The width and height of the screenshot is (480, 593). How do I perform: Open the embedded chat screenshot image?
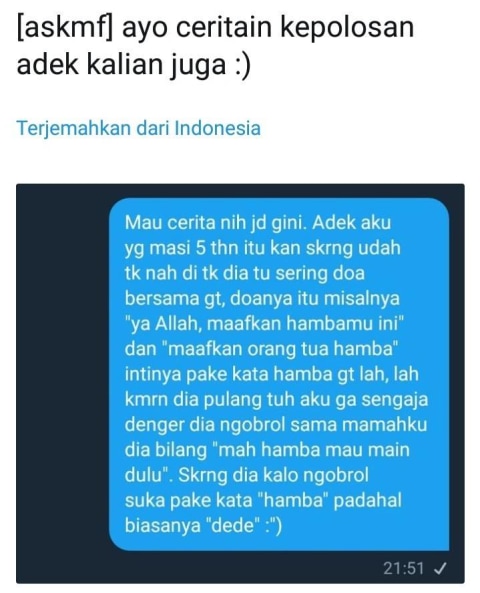[x=240, y=383]
